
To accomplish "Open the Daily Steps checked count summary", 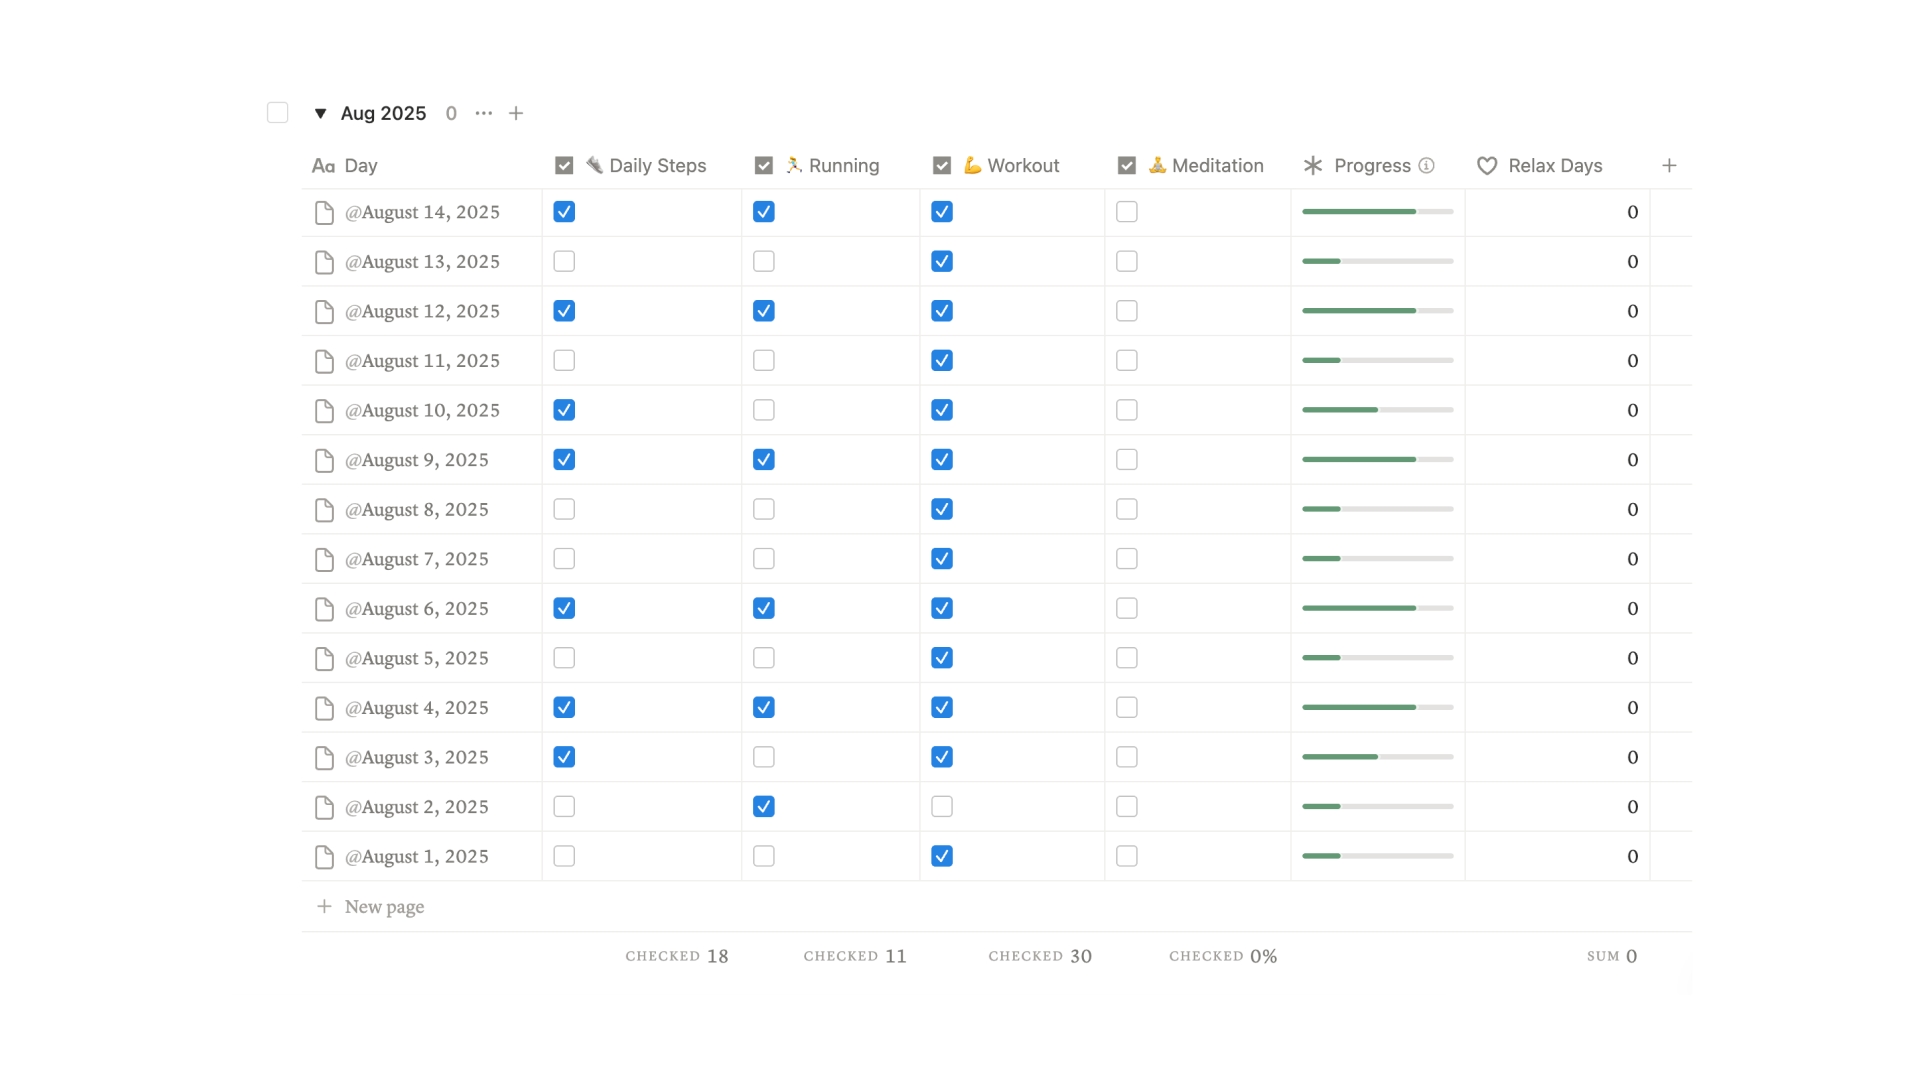I will [677, 956].
